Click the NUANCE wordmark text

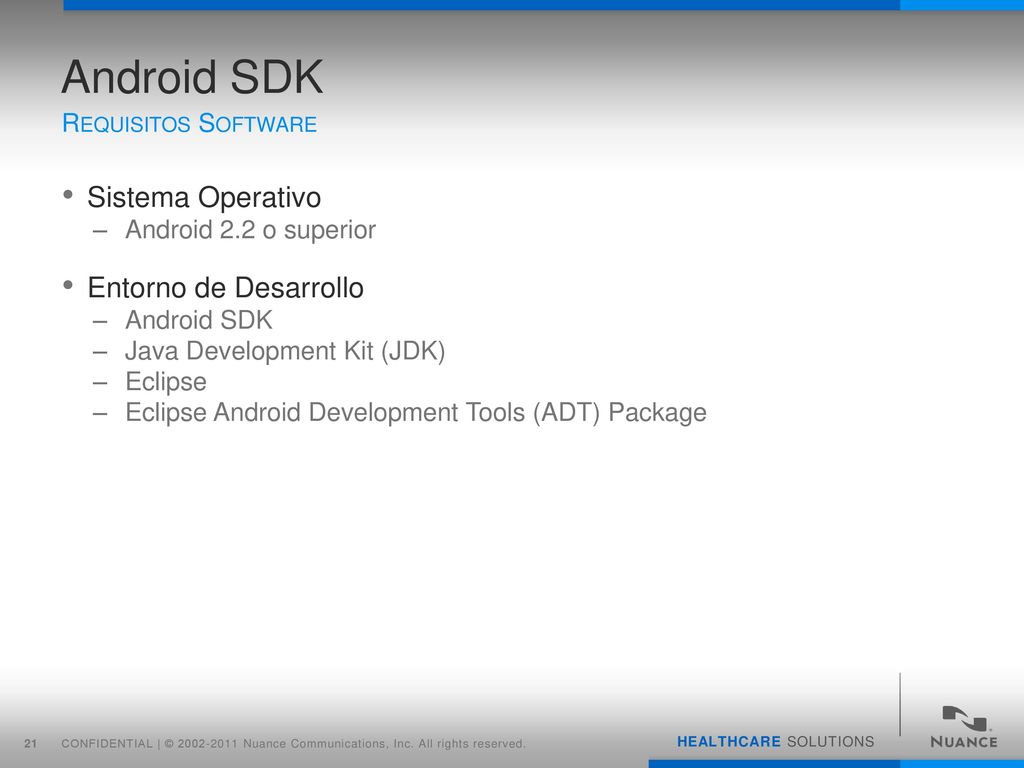pos(964,742)
